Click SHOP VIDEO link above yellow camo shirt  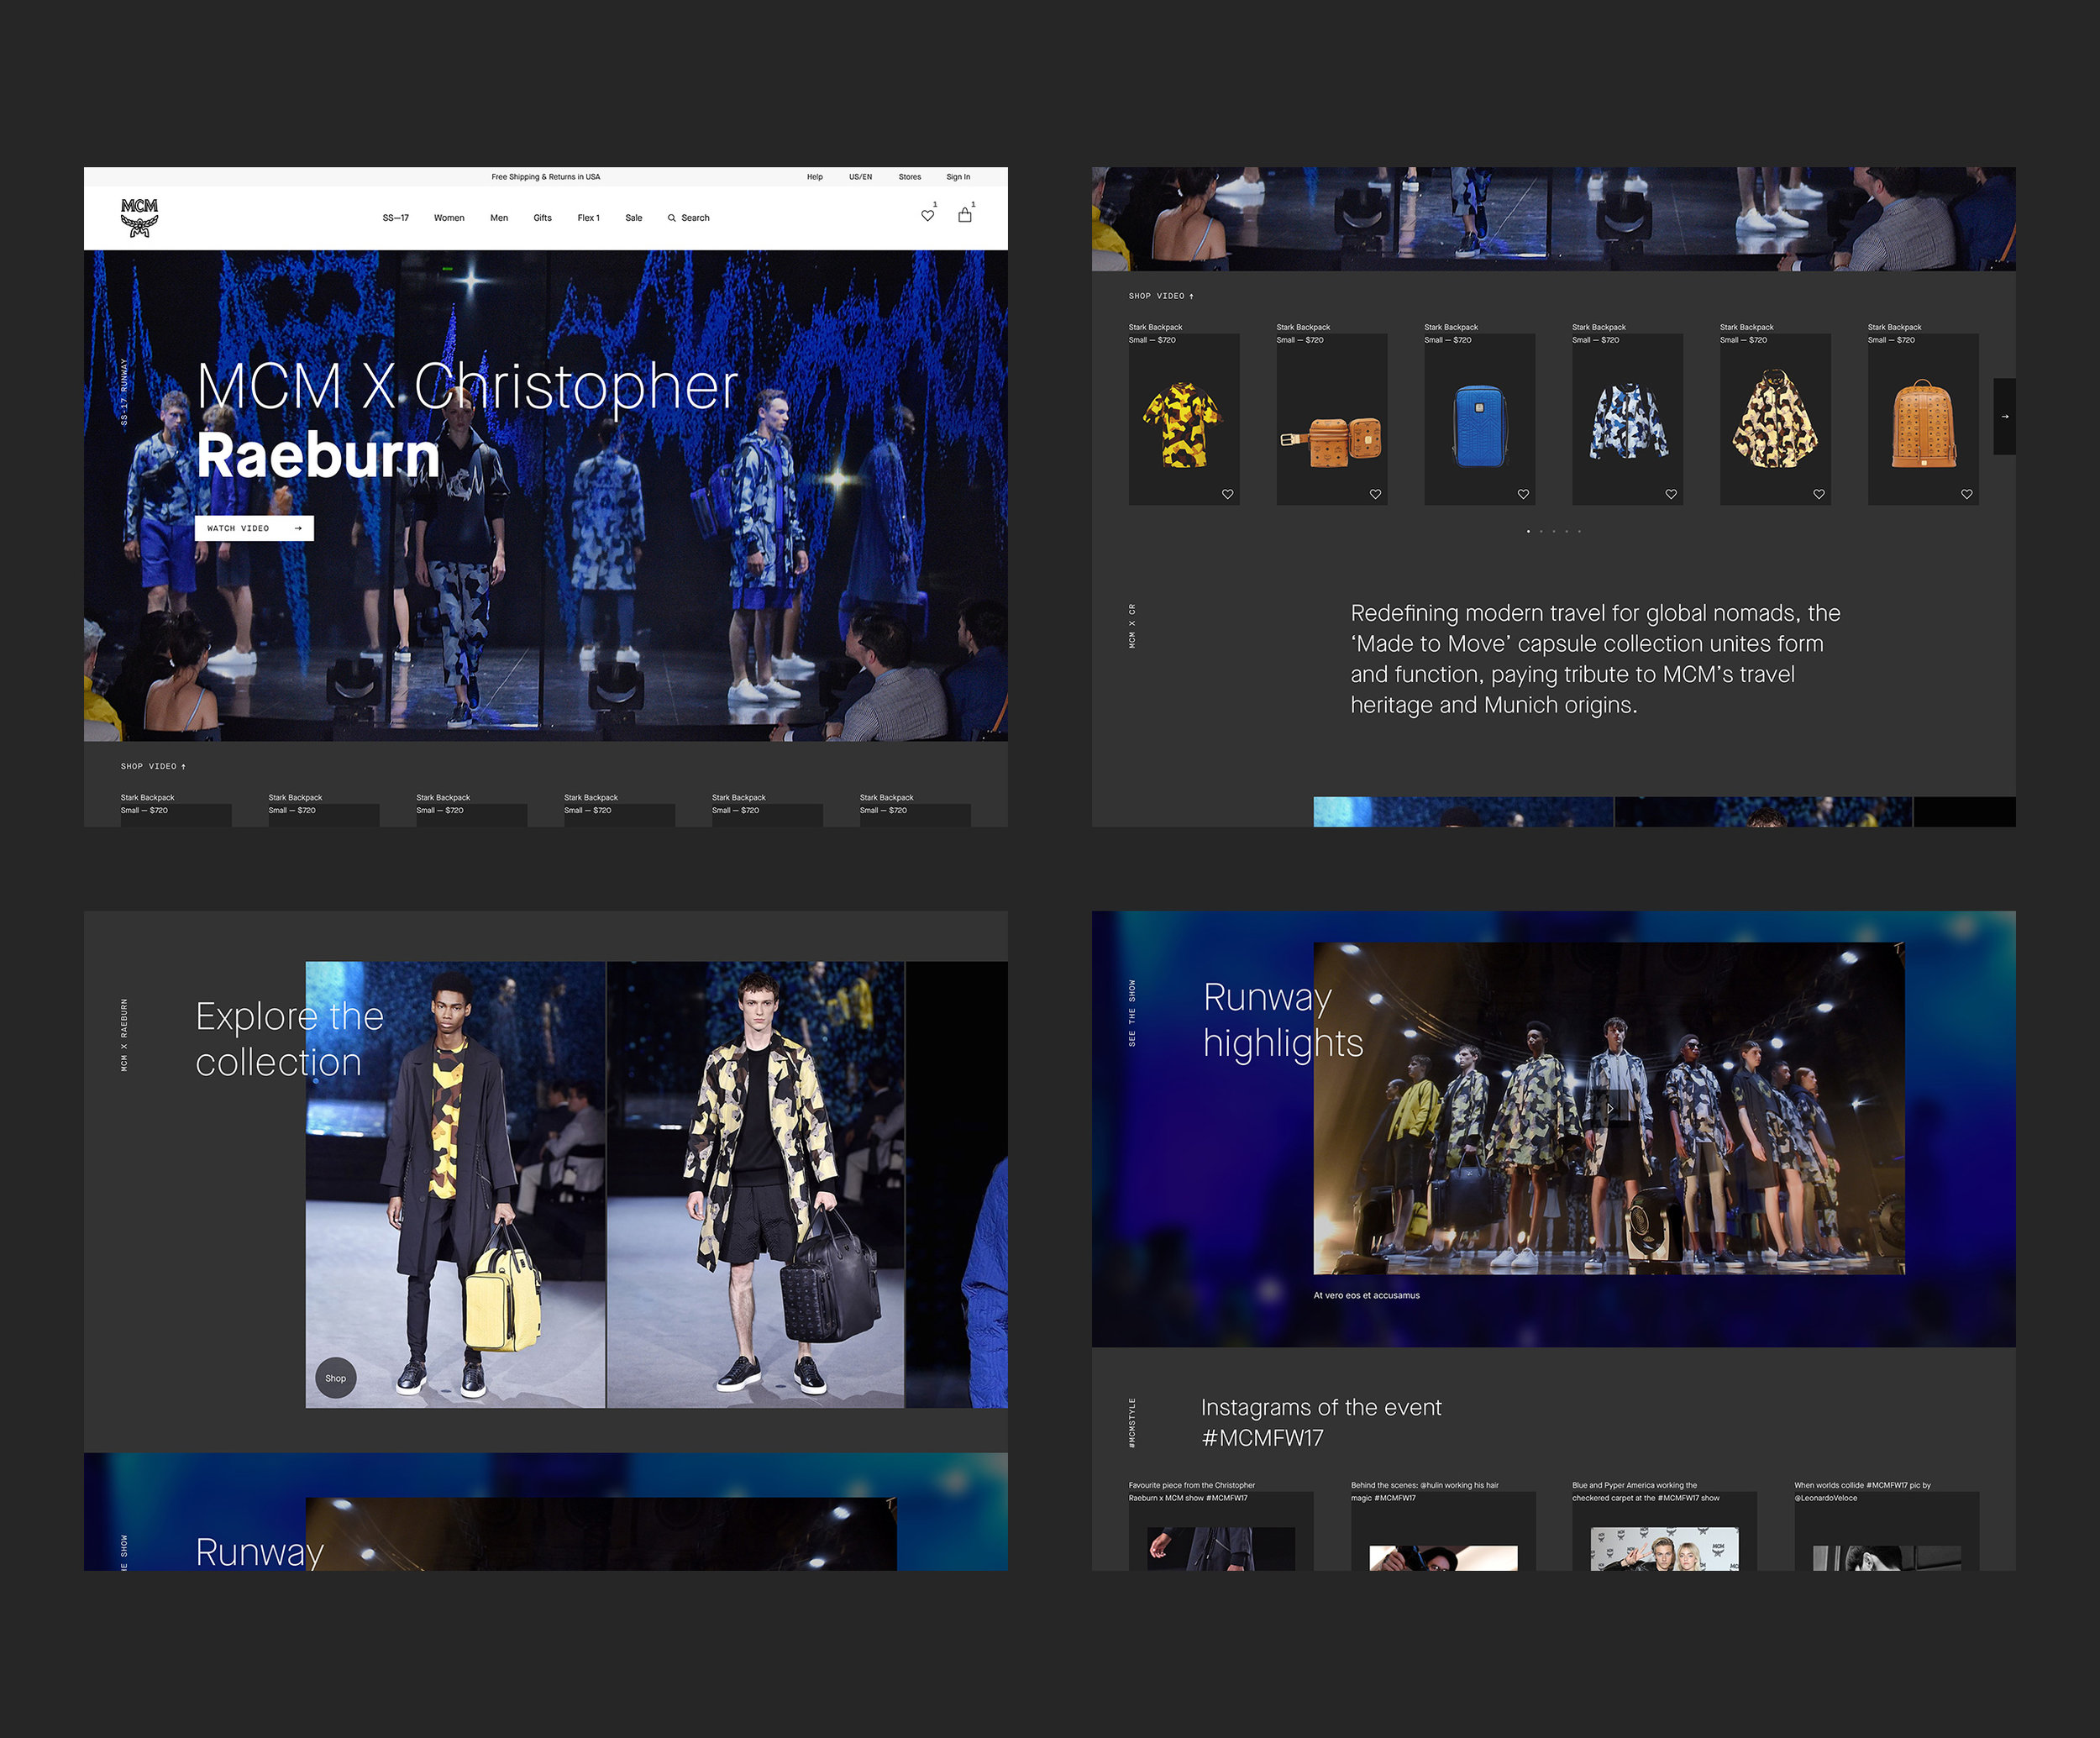pyautogui.click(x=1161, y=296)
